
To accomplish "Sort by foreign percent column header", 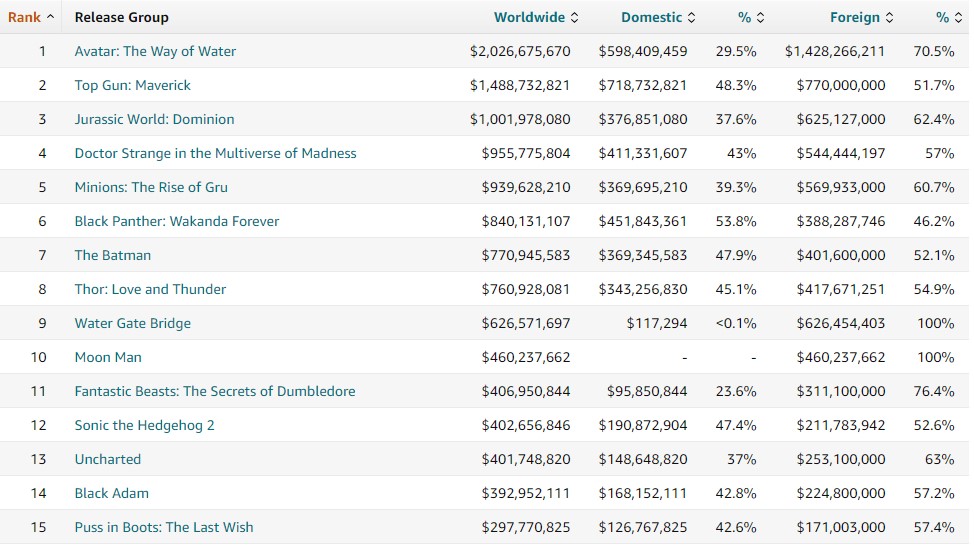I will 942,17.
